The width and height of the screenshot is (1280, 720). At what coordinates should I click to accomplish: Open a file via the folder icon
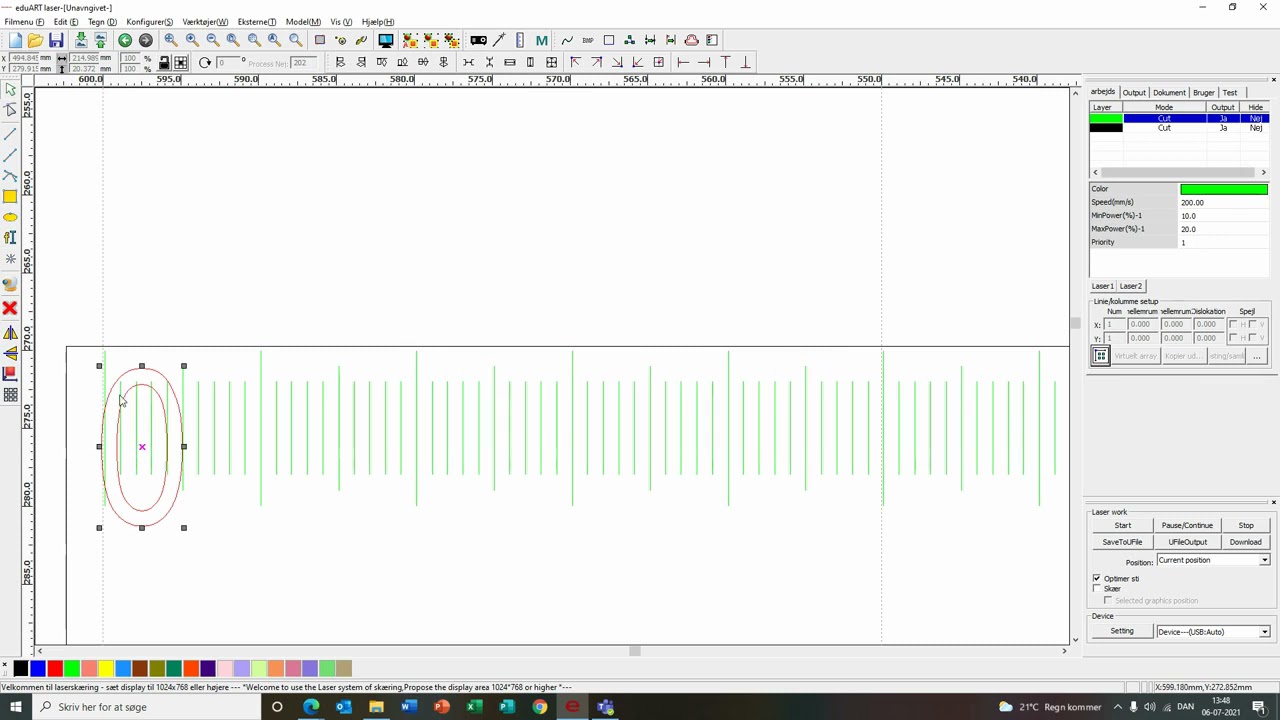point(35,40)
